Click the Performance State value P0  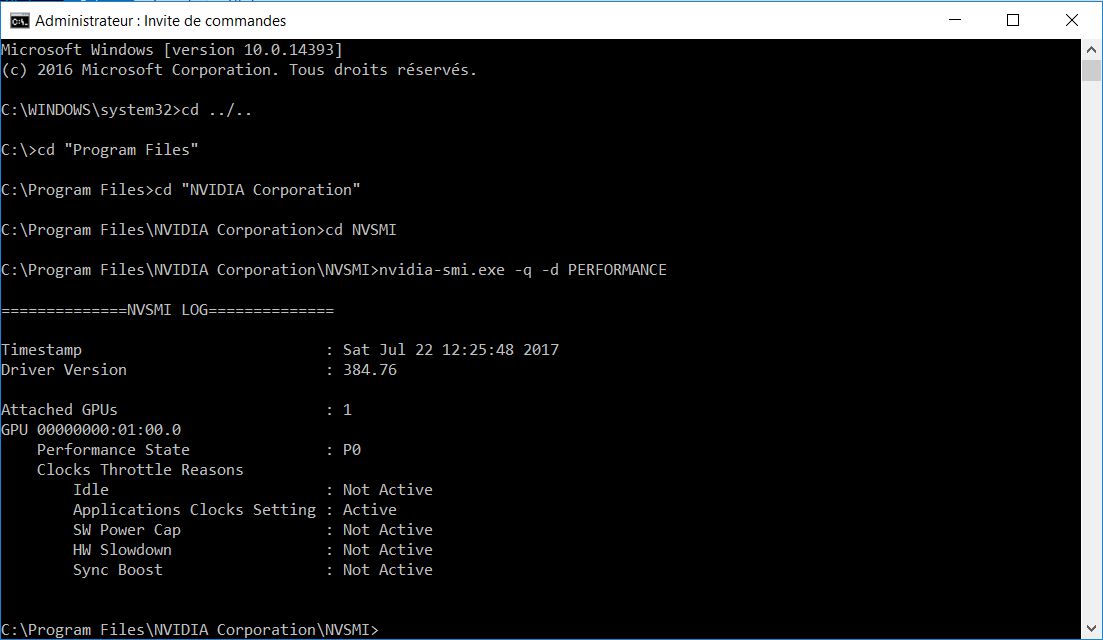point(351,450)
